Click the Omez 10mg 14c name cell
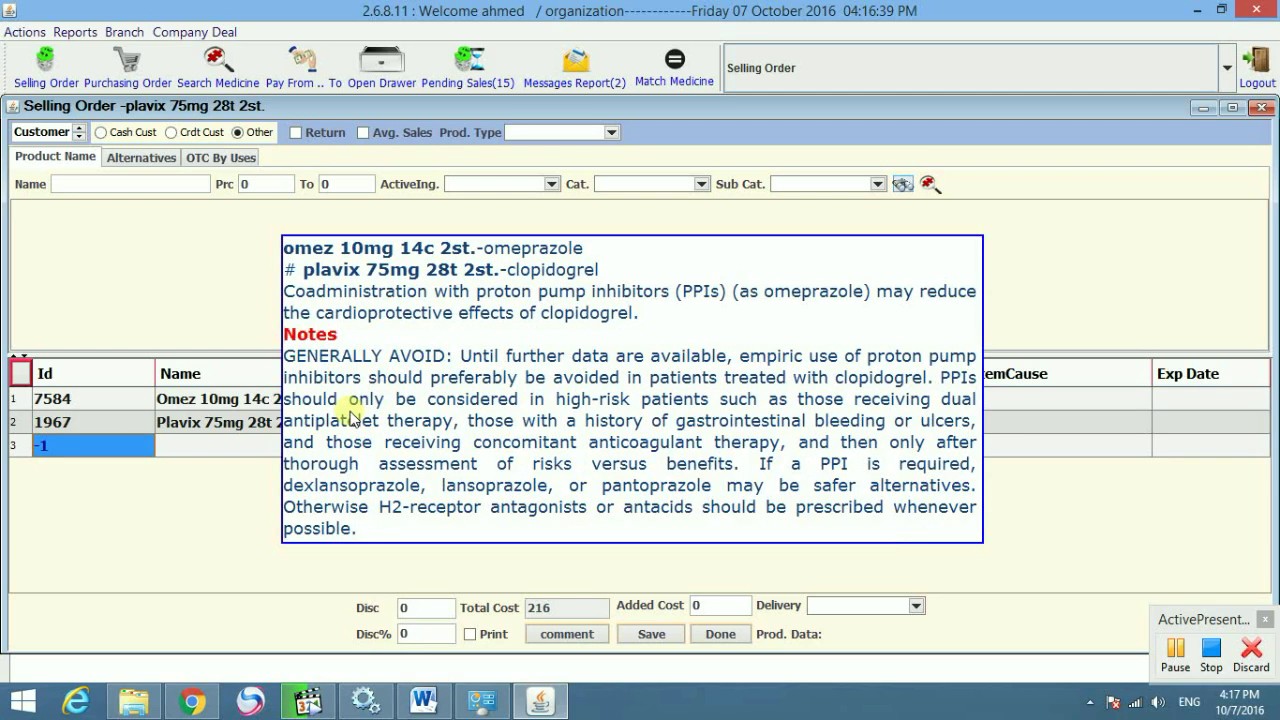 tap(218, 398)
